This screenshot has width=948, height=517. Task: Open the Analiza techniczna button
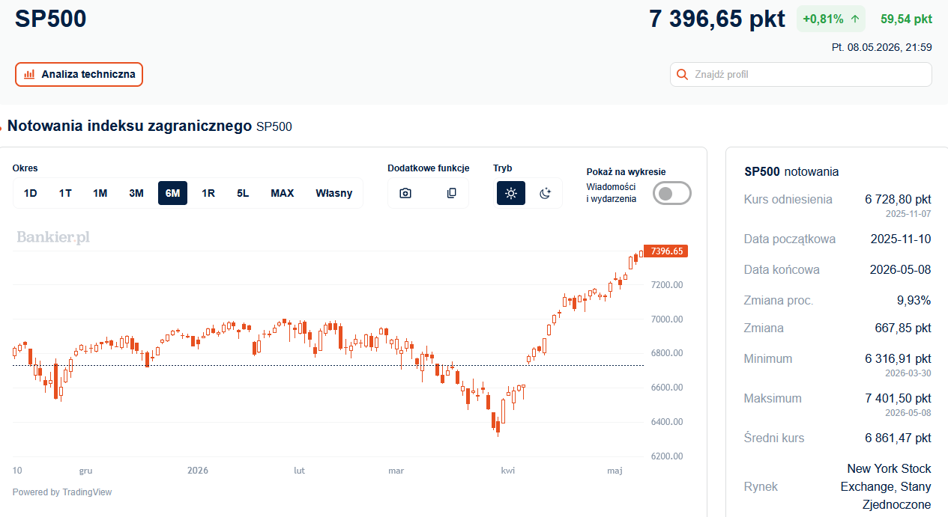coord(79,74)
